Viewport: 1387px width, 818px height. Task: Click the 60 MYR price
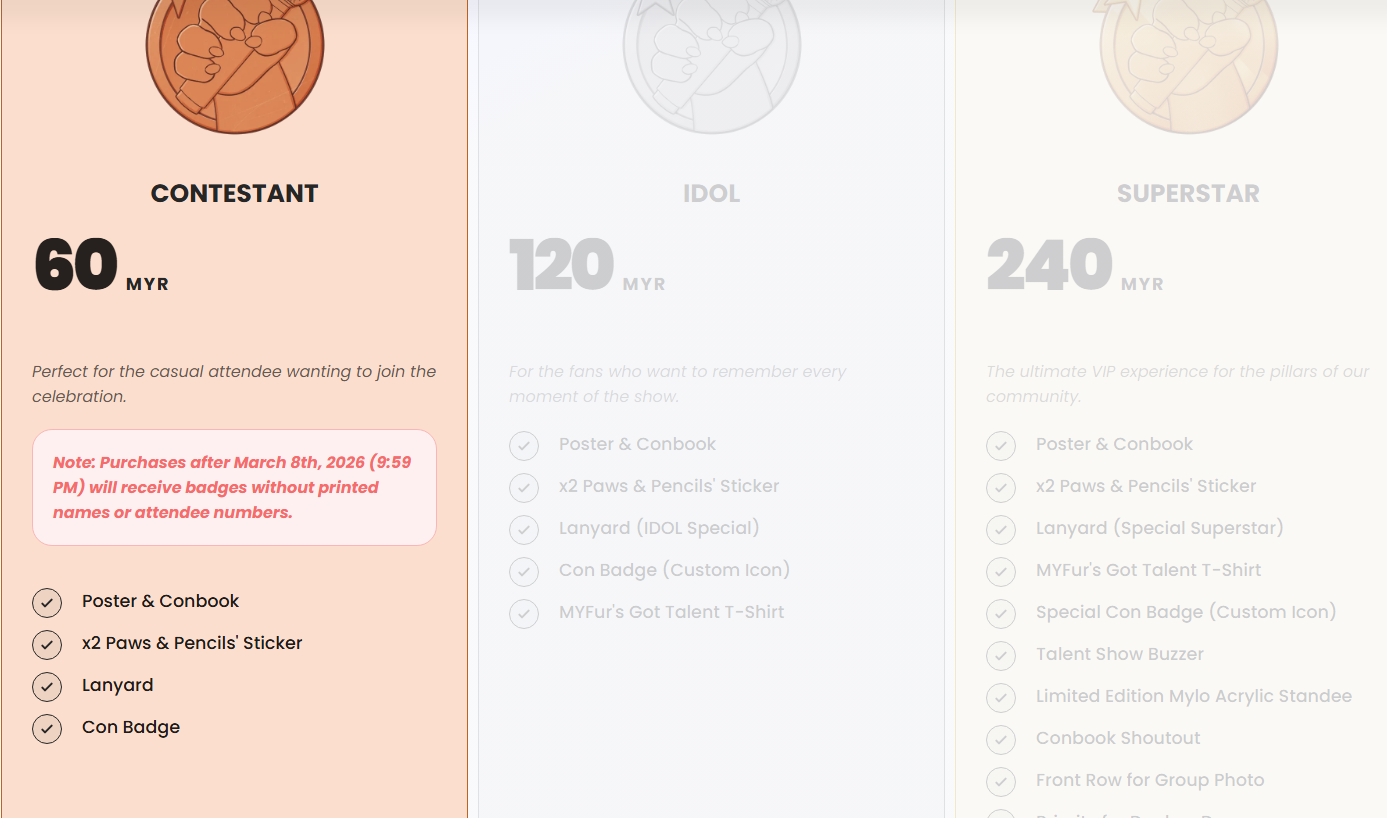(101, 266)
